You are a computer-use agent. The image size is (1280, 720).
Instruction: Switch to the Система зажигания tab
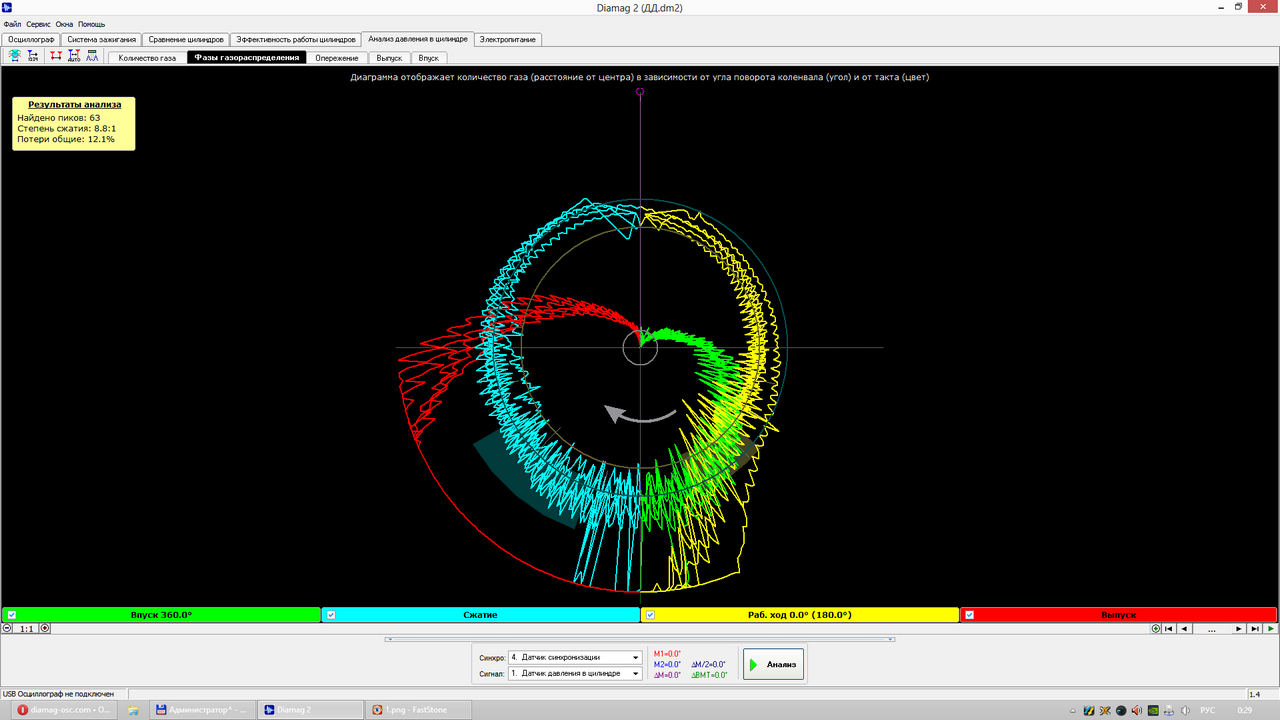101,40
